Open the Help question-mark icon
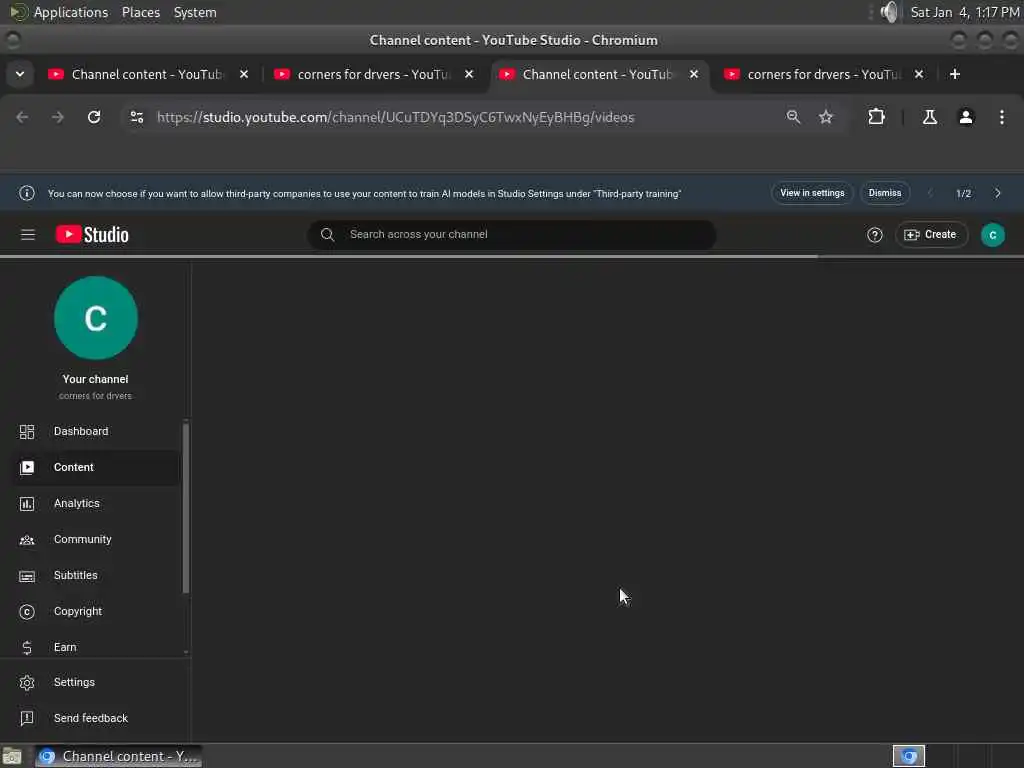 [x=874, y=235]
